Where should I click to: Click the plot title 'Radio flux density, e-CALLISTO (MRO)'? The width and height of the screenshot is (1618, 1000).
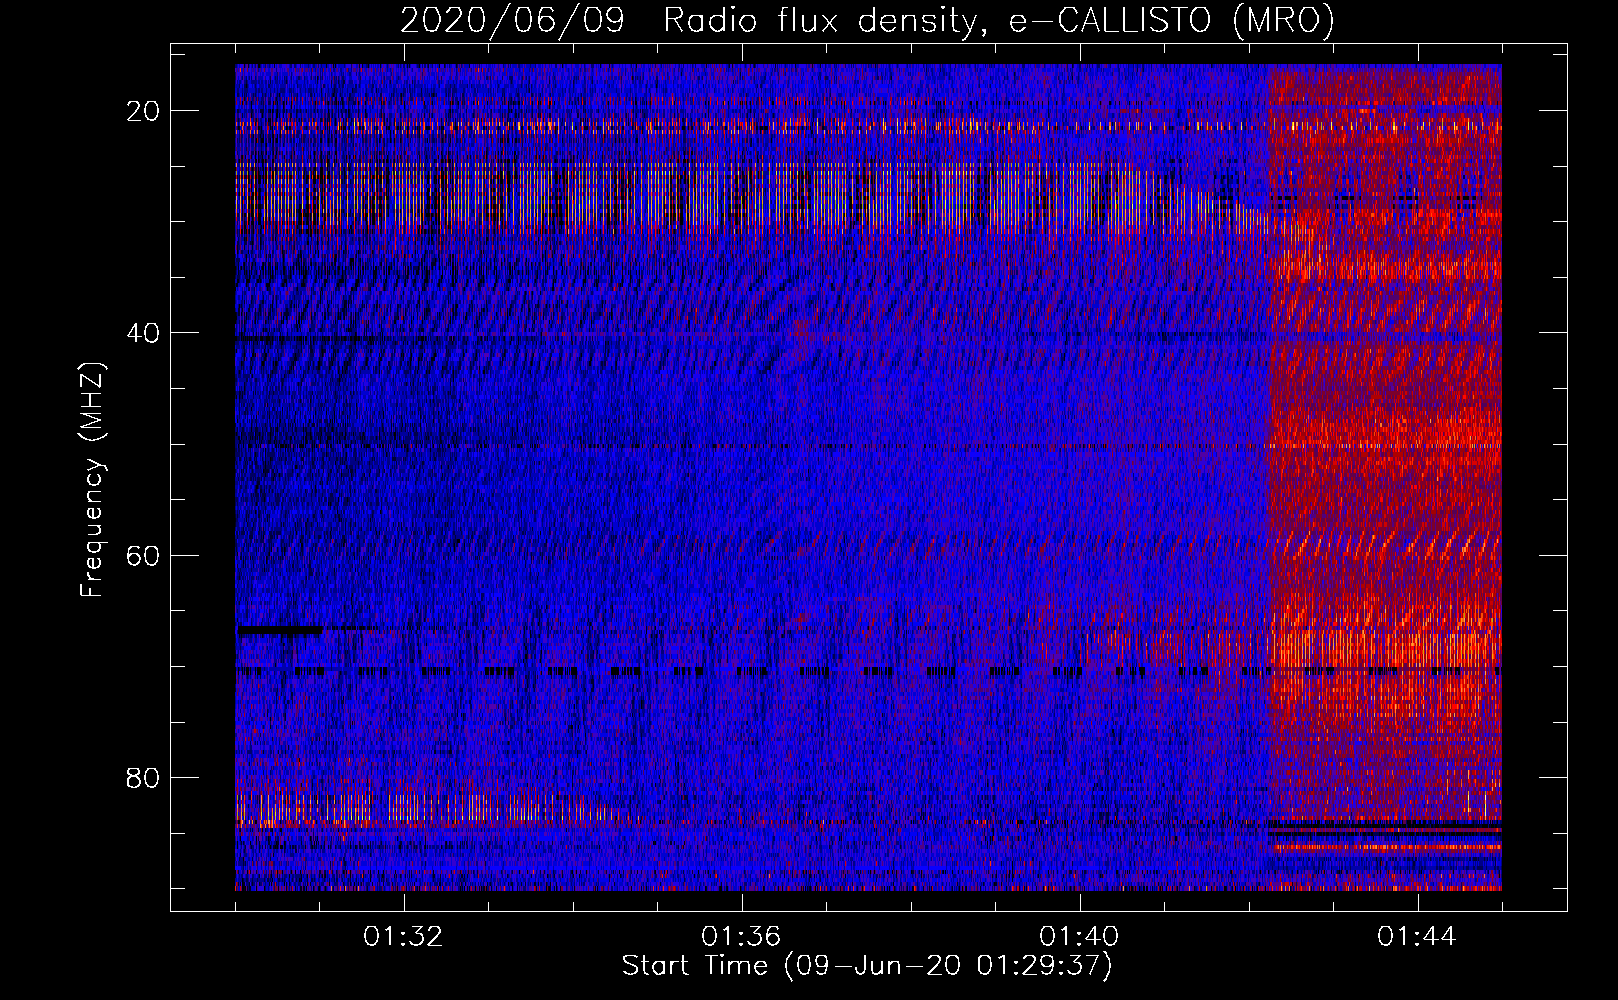[999, 19]
